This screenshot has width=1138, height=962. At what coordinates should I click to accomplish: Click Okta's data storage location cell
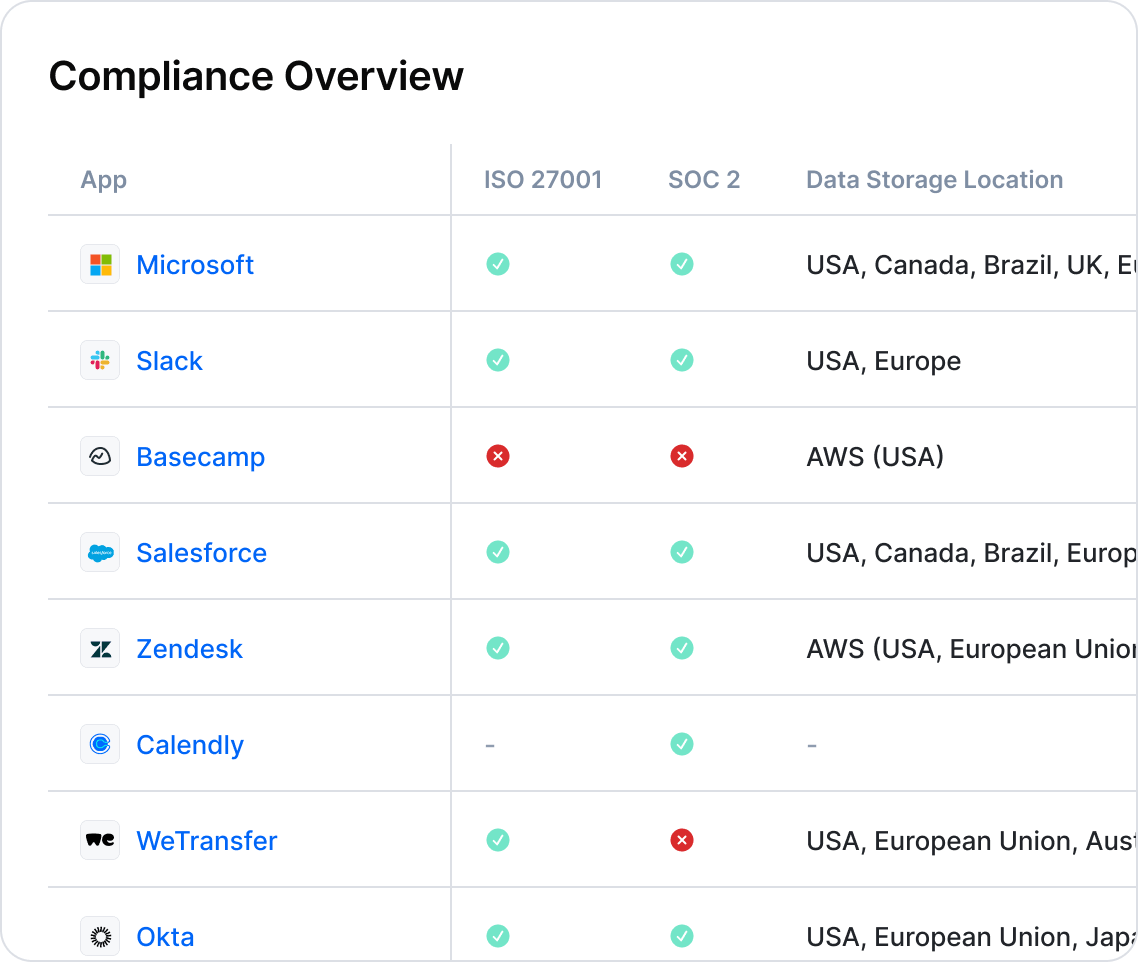coord(972,937)
